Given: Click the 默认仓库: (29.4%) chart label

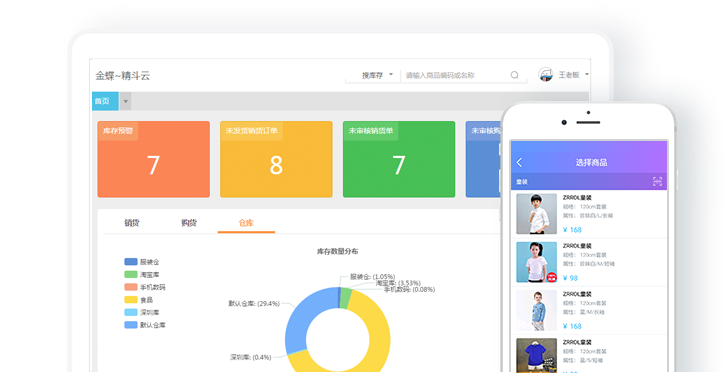Looking at the screenshot, I should click(x=254, y=303).
